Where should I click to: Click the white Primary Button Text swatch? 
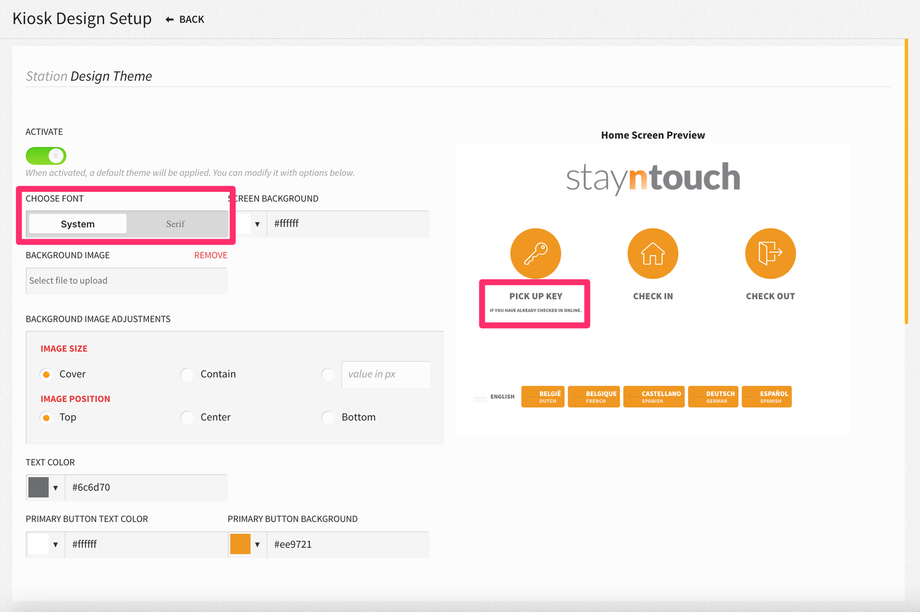[38, 544]
